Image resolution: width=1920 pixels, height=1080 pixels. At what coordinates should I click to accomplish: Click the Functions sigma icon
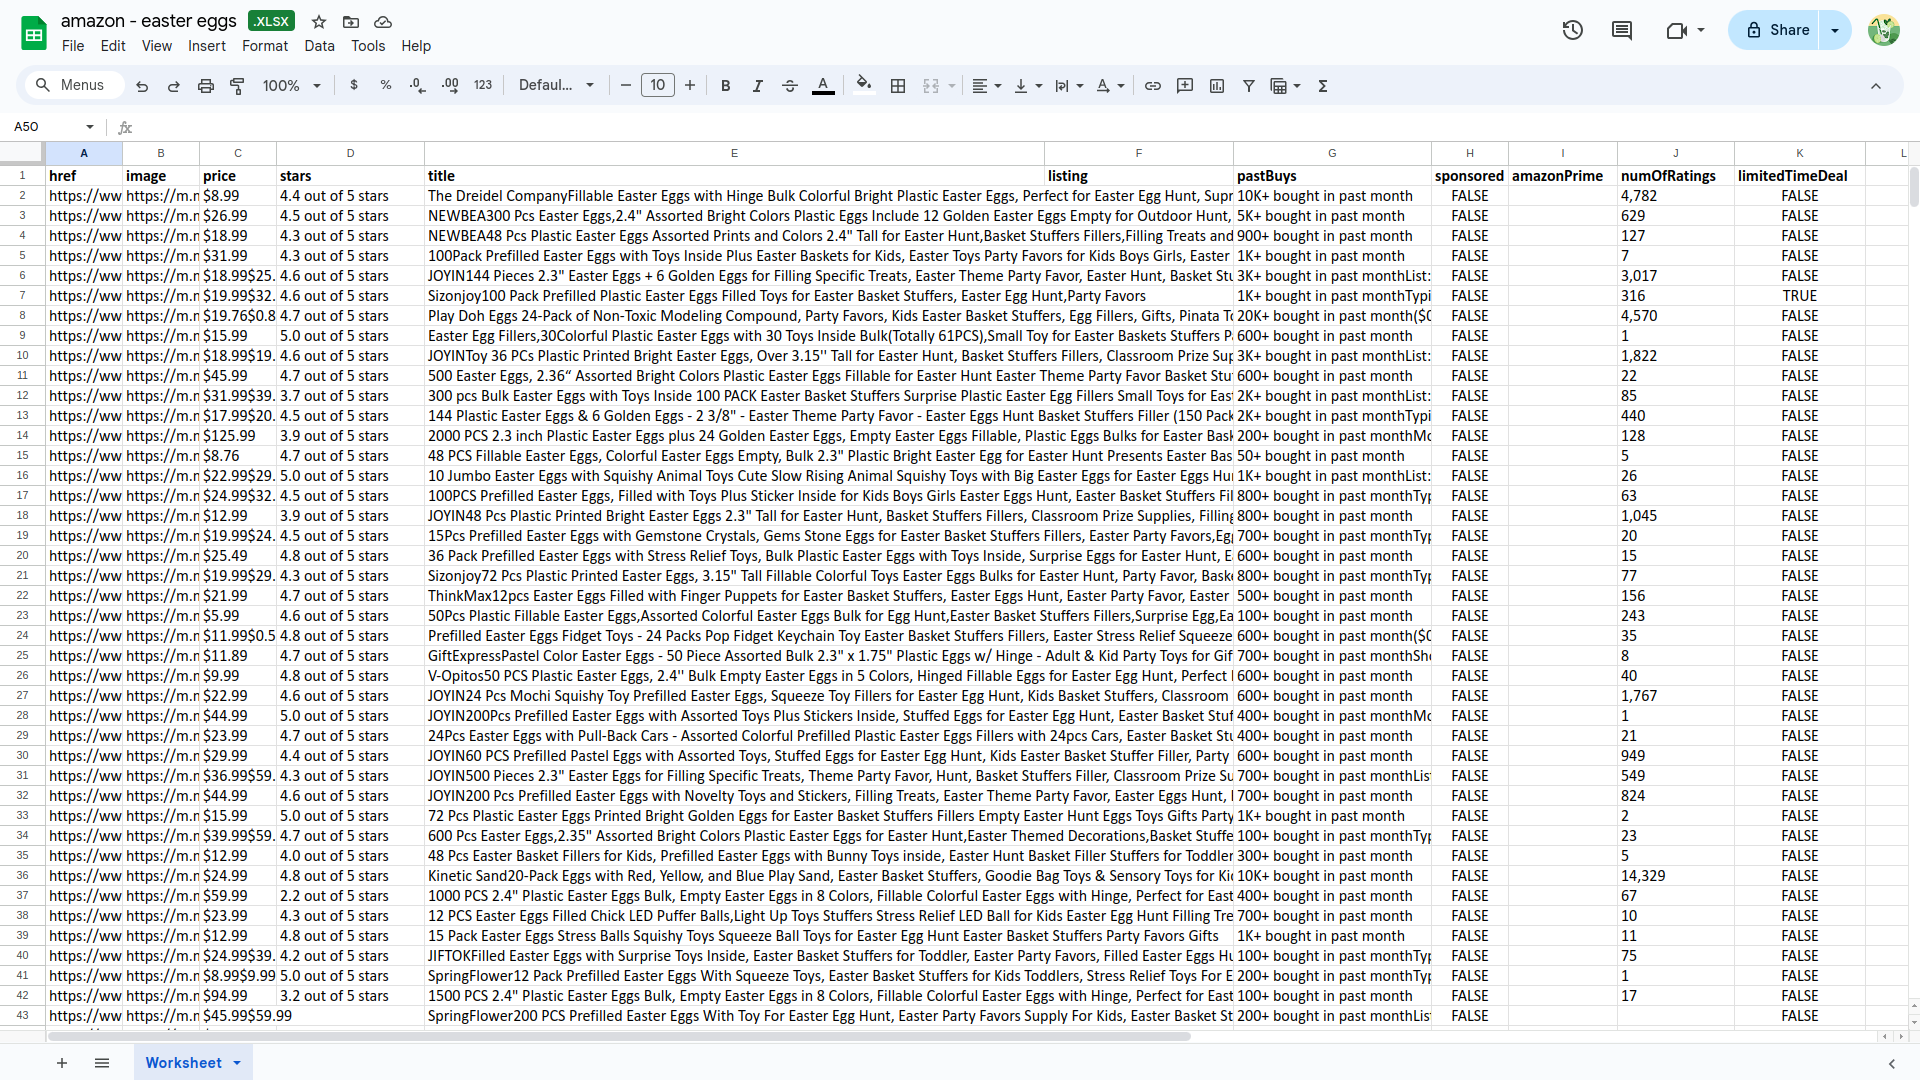click(x=1323, y=86)
